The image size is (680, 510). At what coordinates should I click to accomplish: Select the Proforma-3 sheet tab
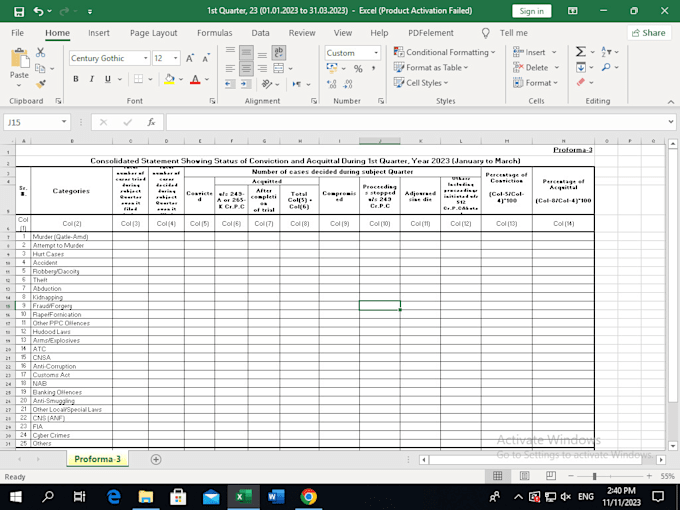pyautogui.click(x=98, y=459)
